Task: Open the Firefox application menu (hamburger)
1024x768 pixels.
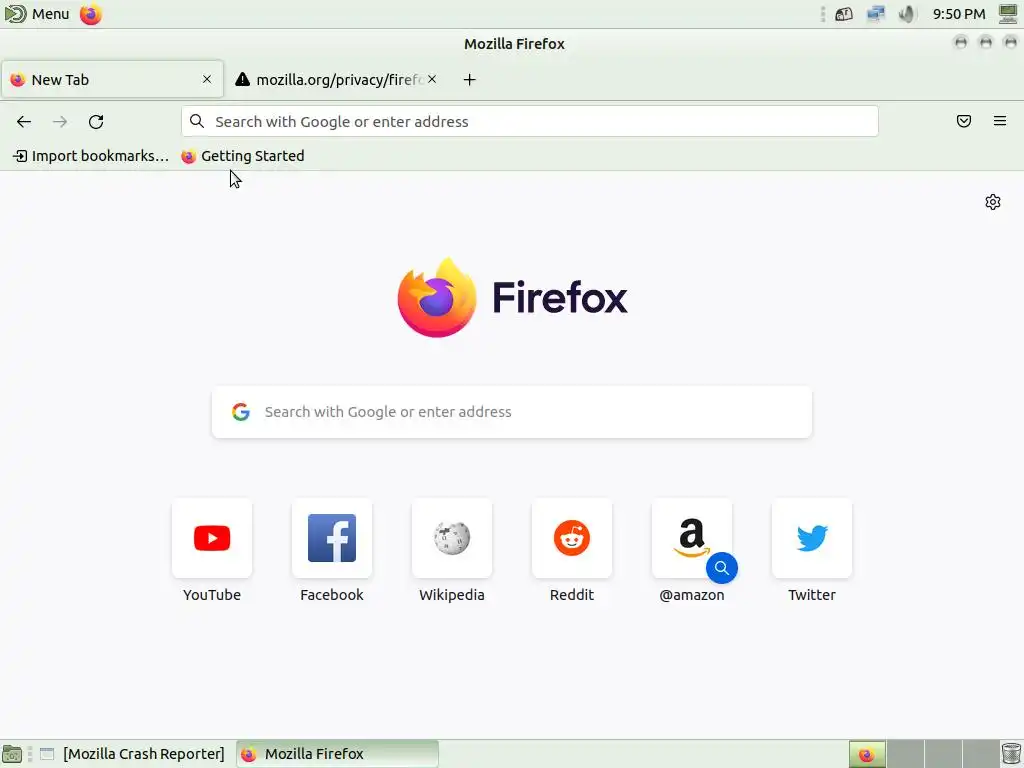Action: pos(1000,121)
